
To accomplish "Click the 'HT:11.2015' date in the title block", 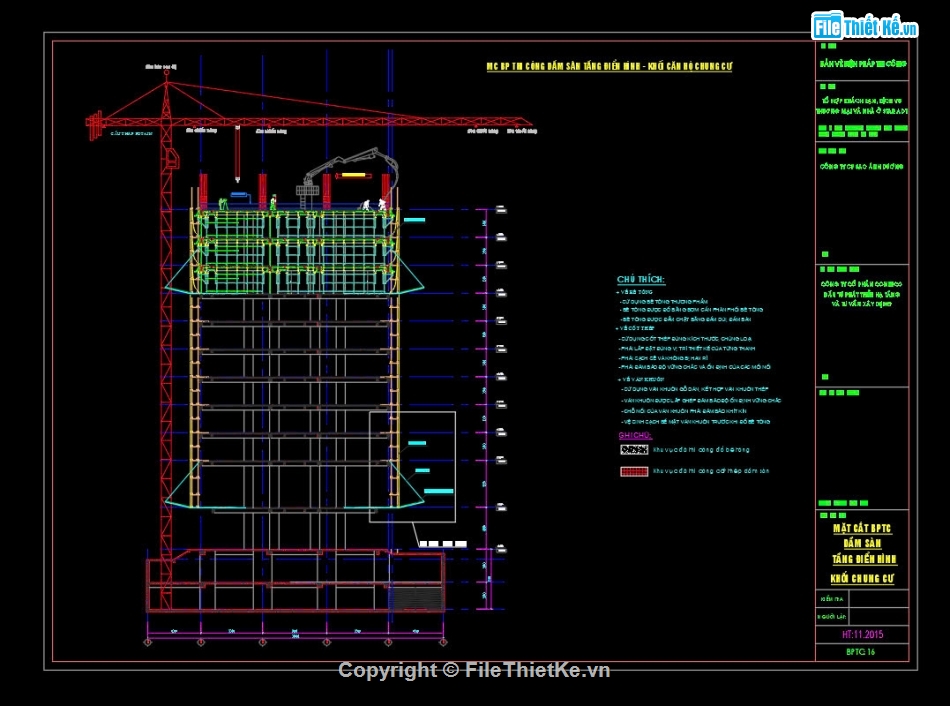I will (862, 634).
